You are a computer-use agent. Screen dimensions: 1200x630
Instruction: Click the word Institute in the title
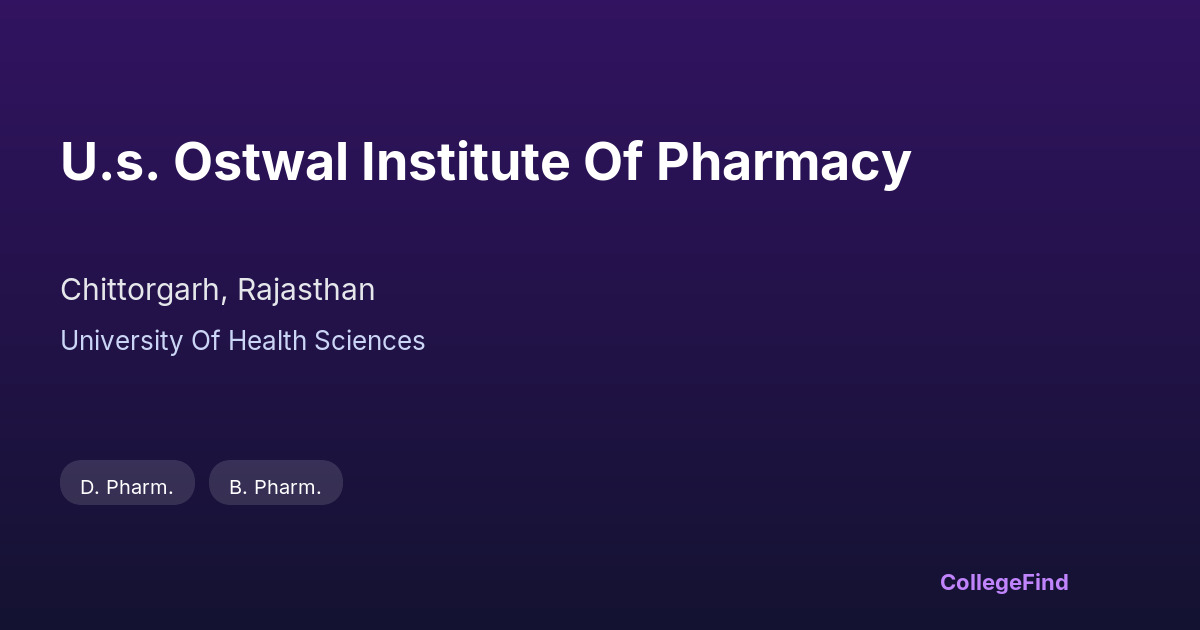click(465, 162)
